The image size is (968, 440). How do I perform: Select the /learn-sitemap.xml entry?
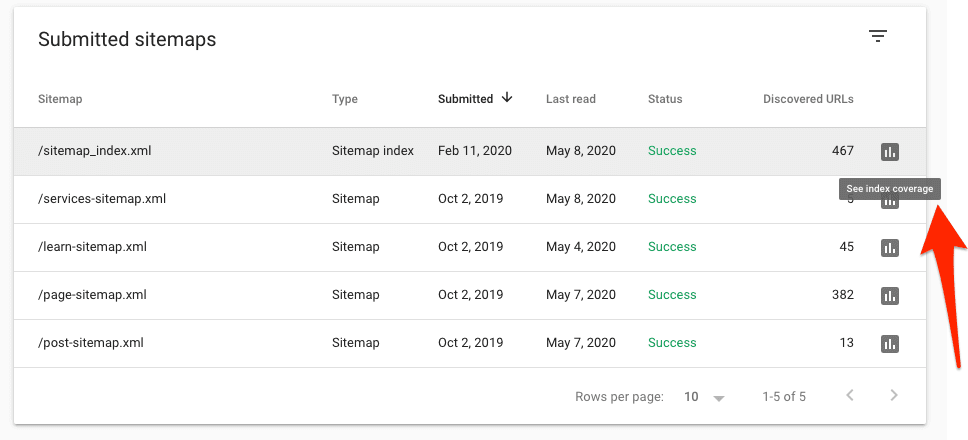click(x=94, y=247)
